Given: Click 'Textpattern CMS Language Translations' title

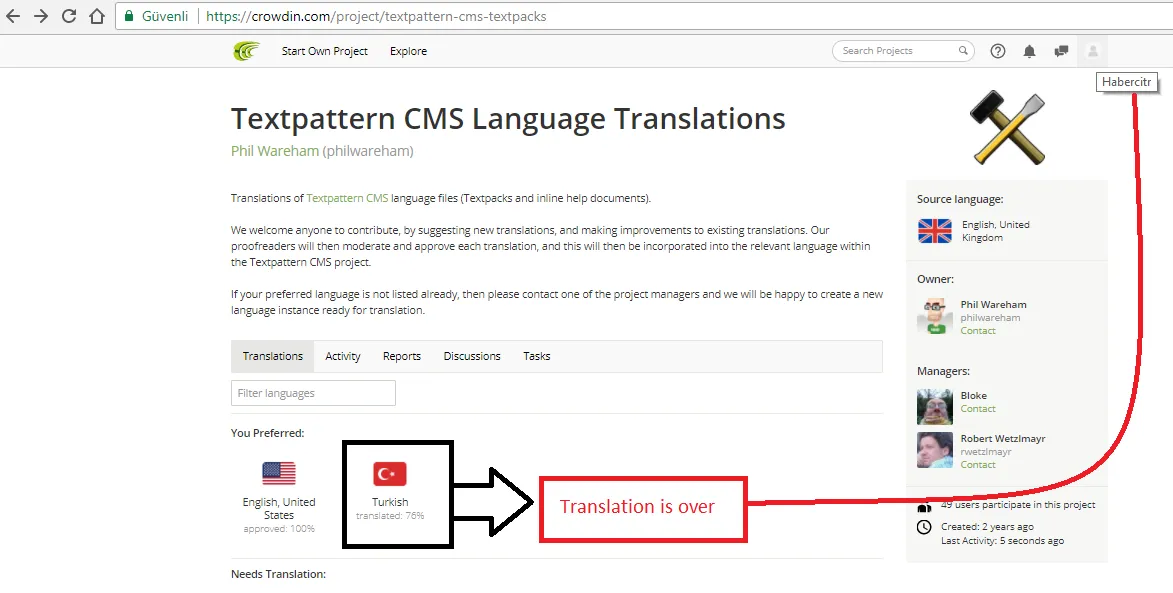Looking at the screenshot, I should (x=508, y=119).
